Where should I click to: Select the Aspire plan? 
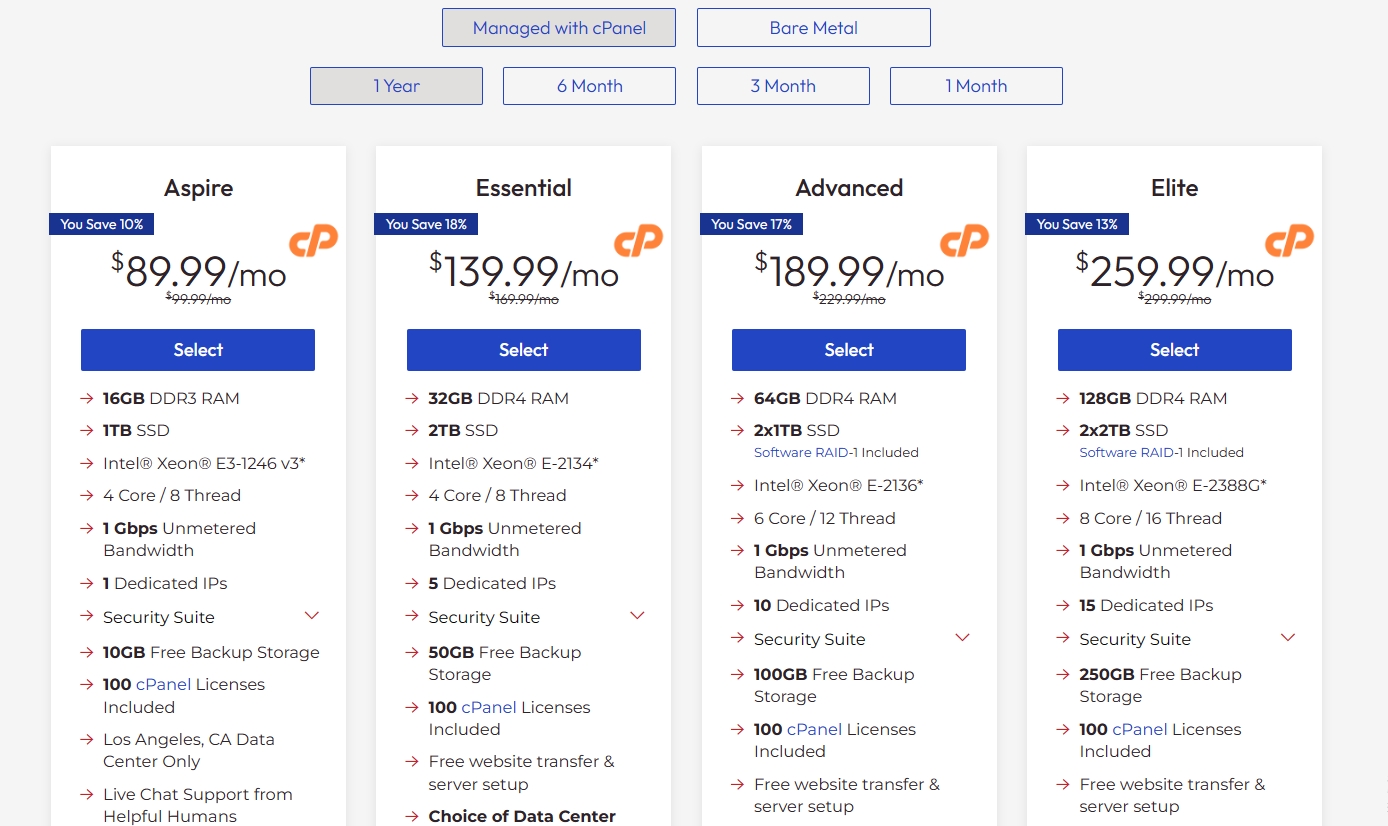click(x=198, y=350)
